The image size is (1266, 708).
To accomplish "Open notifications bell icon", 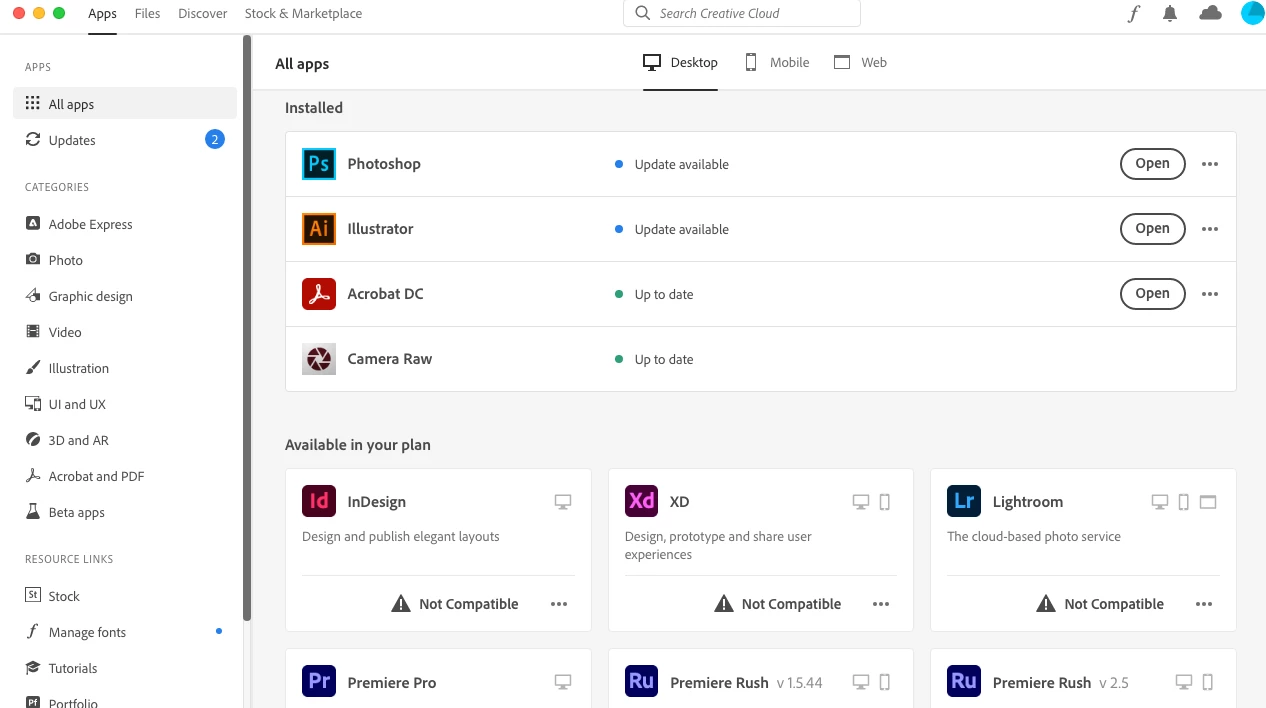I will click(1170, 14).
